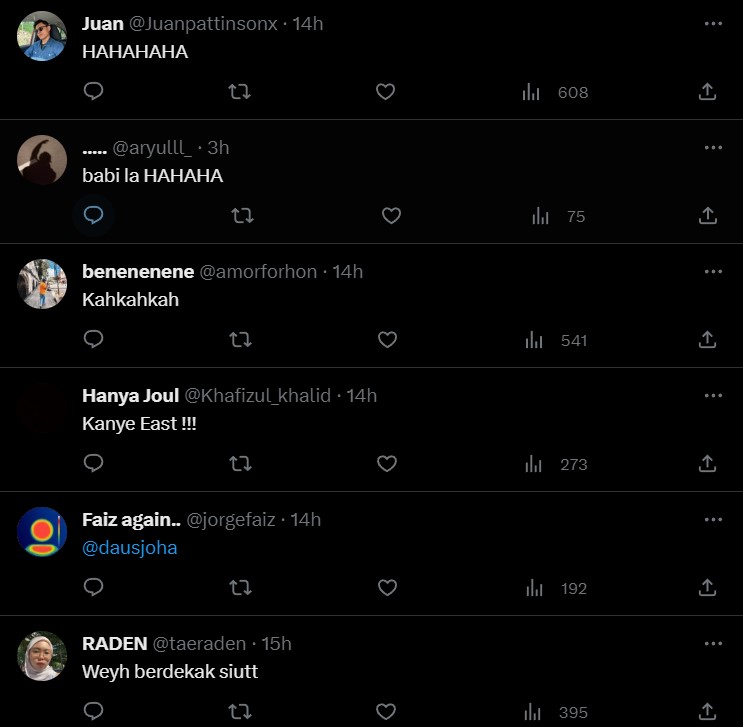The height and width of the screenshot is (727, 743).
Task: Like the Kahkahkah tweet by benenenene
Action: pos(387,340)
